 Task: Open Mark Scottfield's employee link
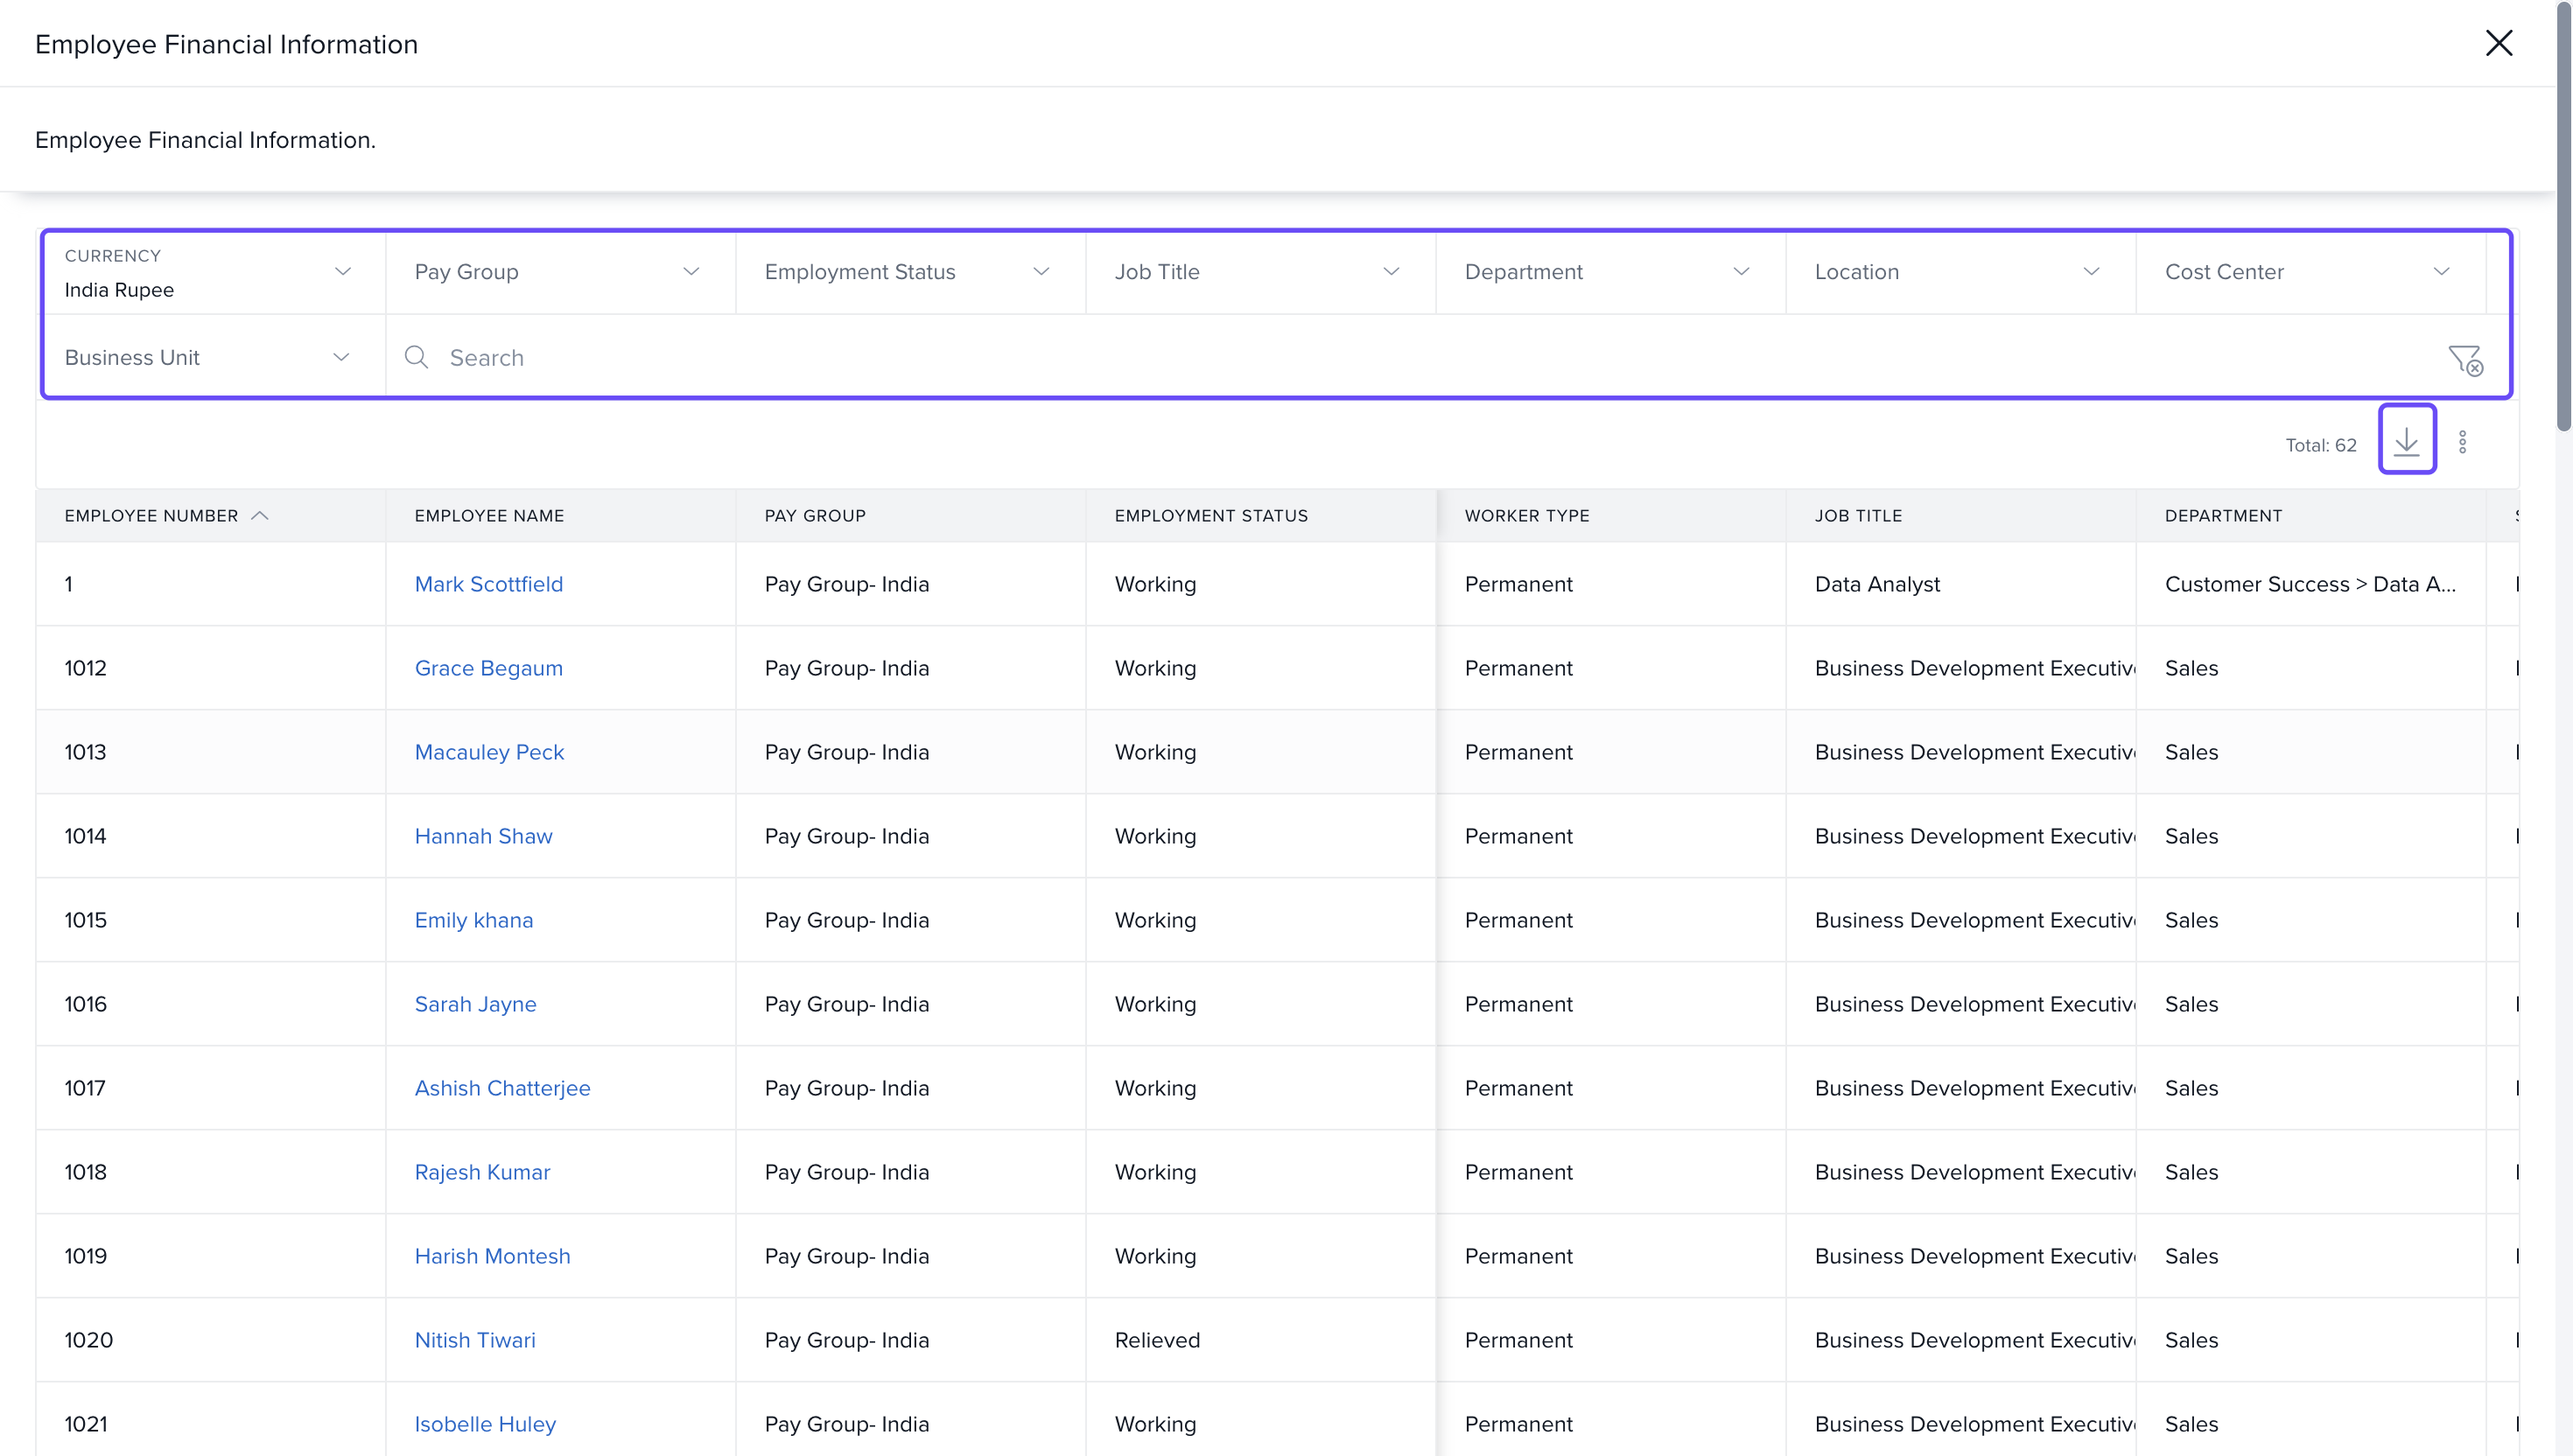point(488,584)
